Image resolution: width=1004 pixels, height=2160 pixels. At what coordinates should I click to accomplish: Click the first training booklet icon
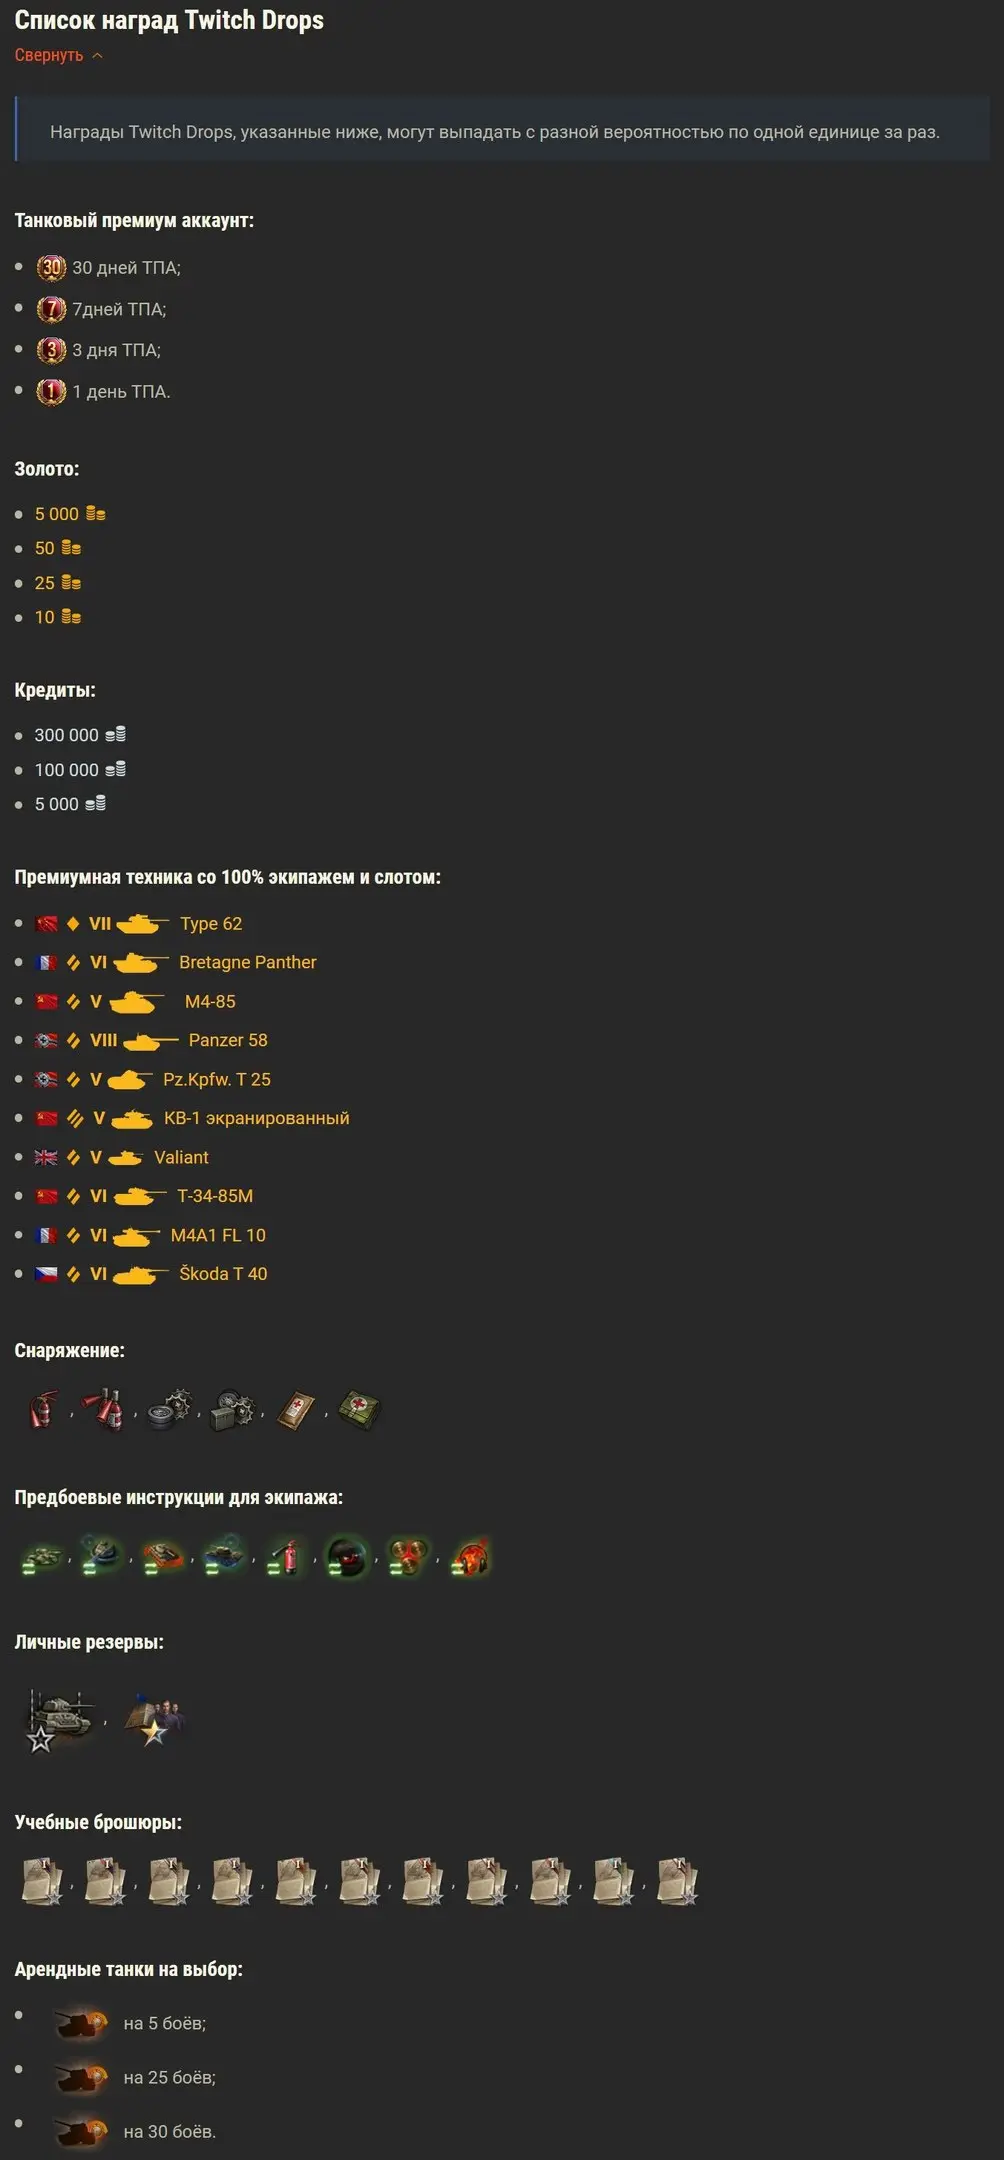click(x=42, y=1881)
